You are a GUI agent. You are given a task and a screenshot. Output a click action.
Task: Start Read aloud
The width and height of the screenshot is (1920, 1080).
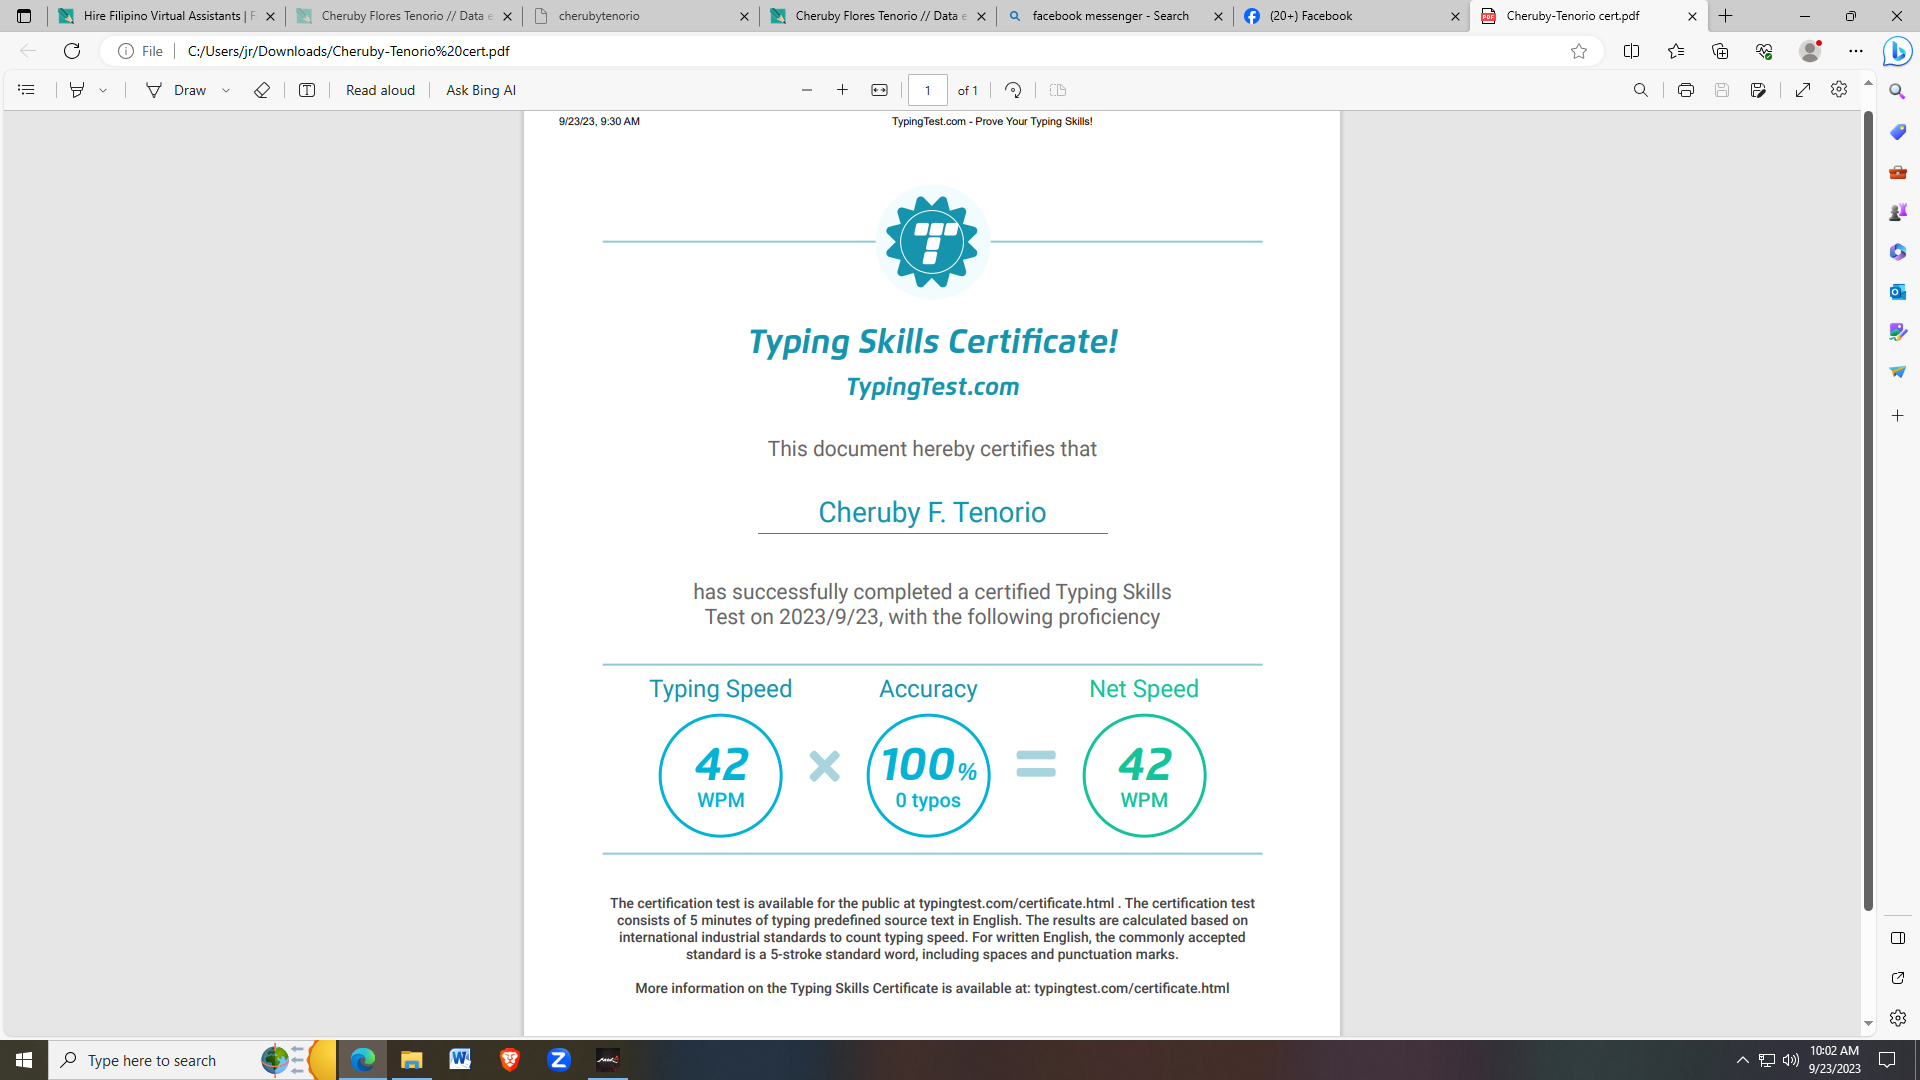pos(380,90)
